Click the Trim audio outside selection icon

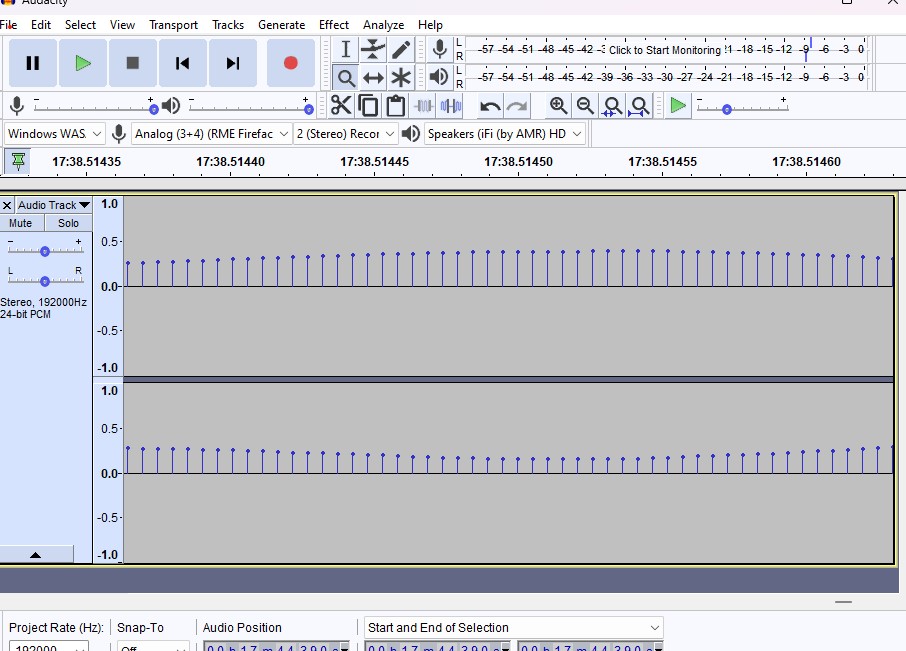point(424,106)
